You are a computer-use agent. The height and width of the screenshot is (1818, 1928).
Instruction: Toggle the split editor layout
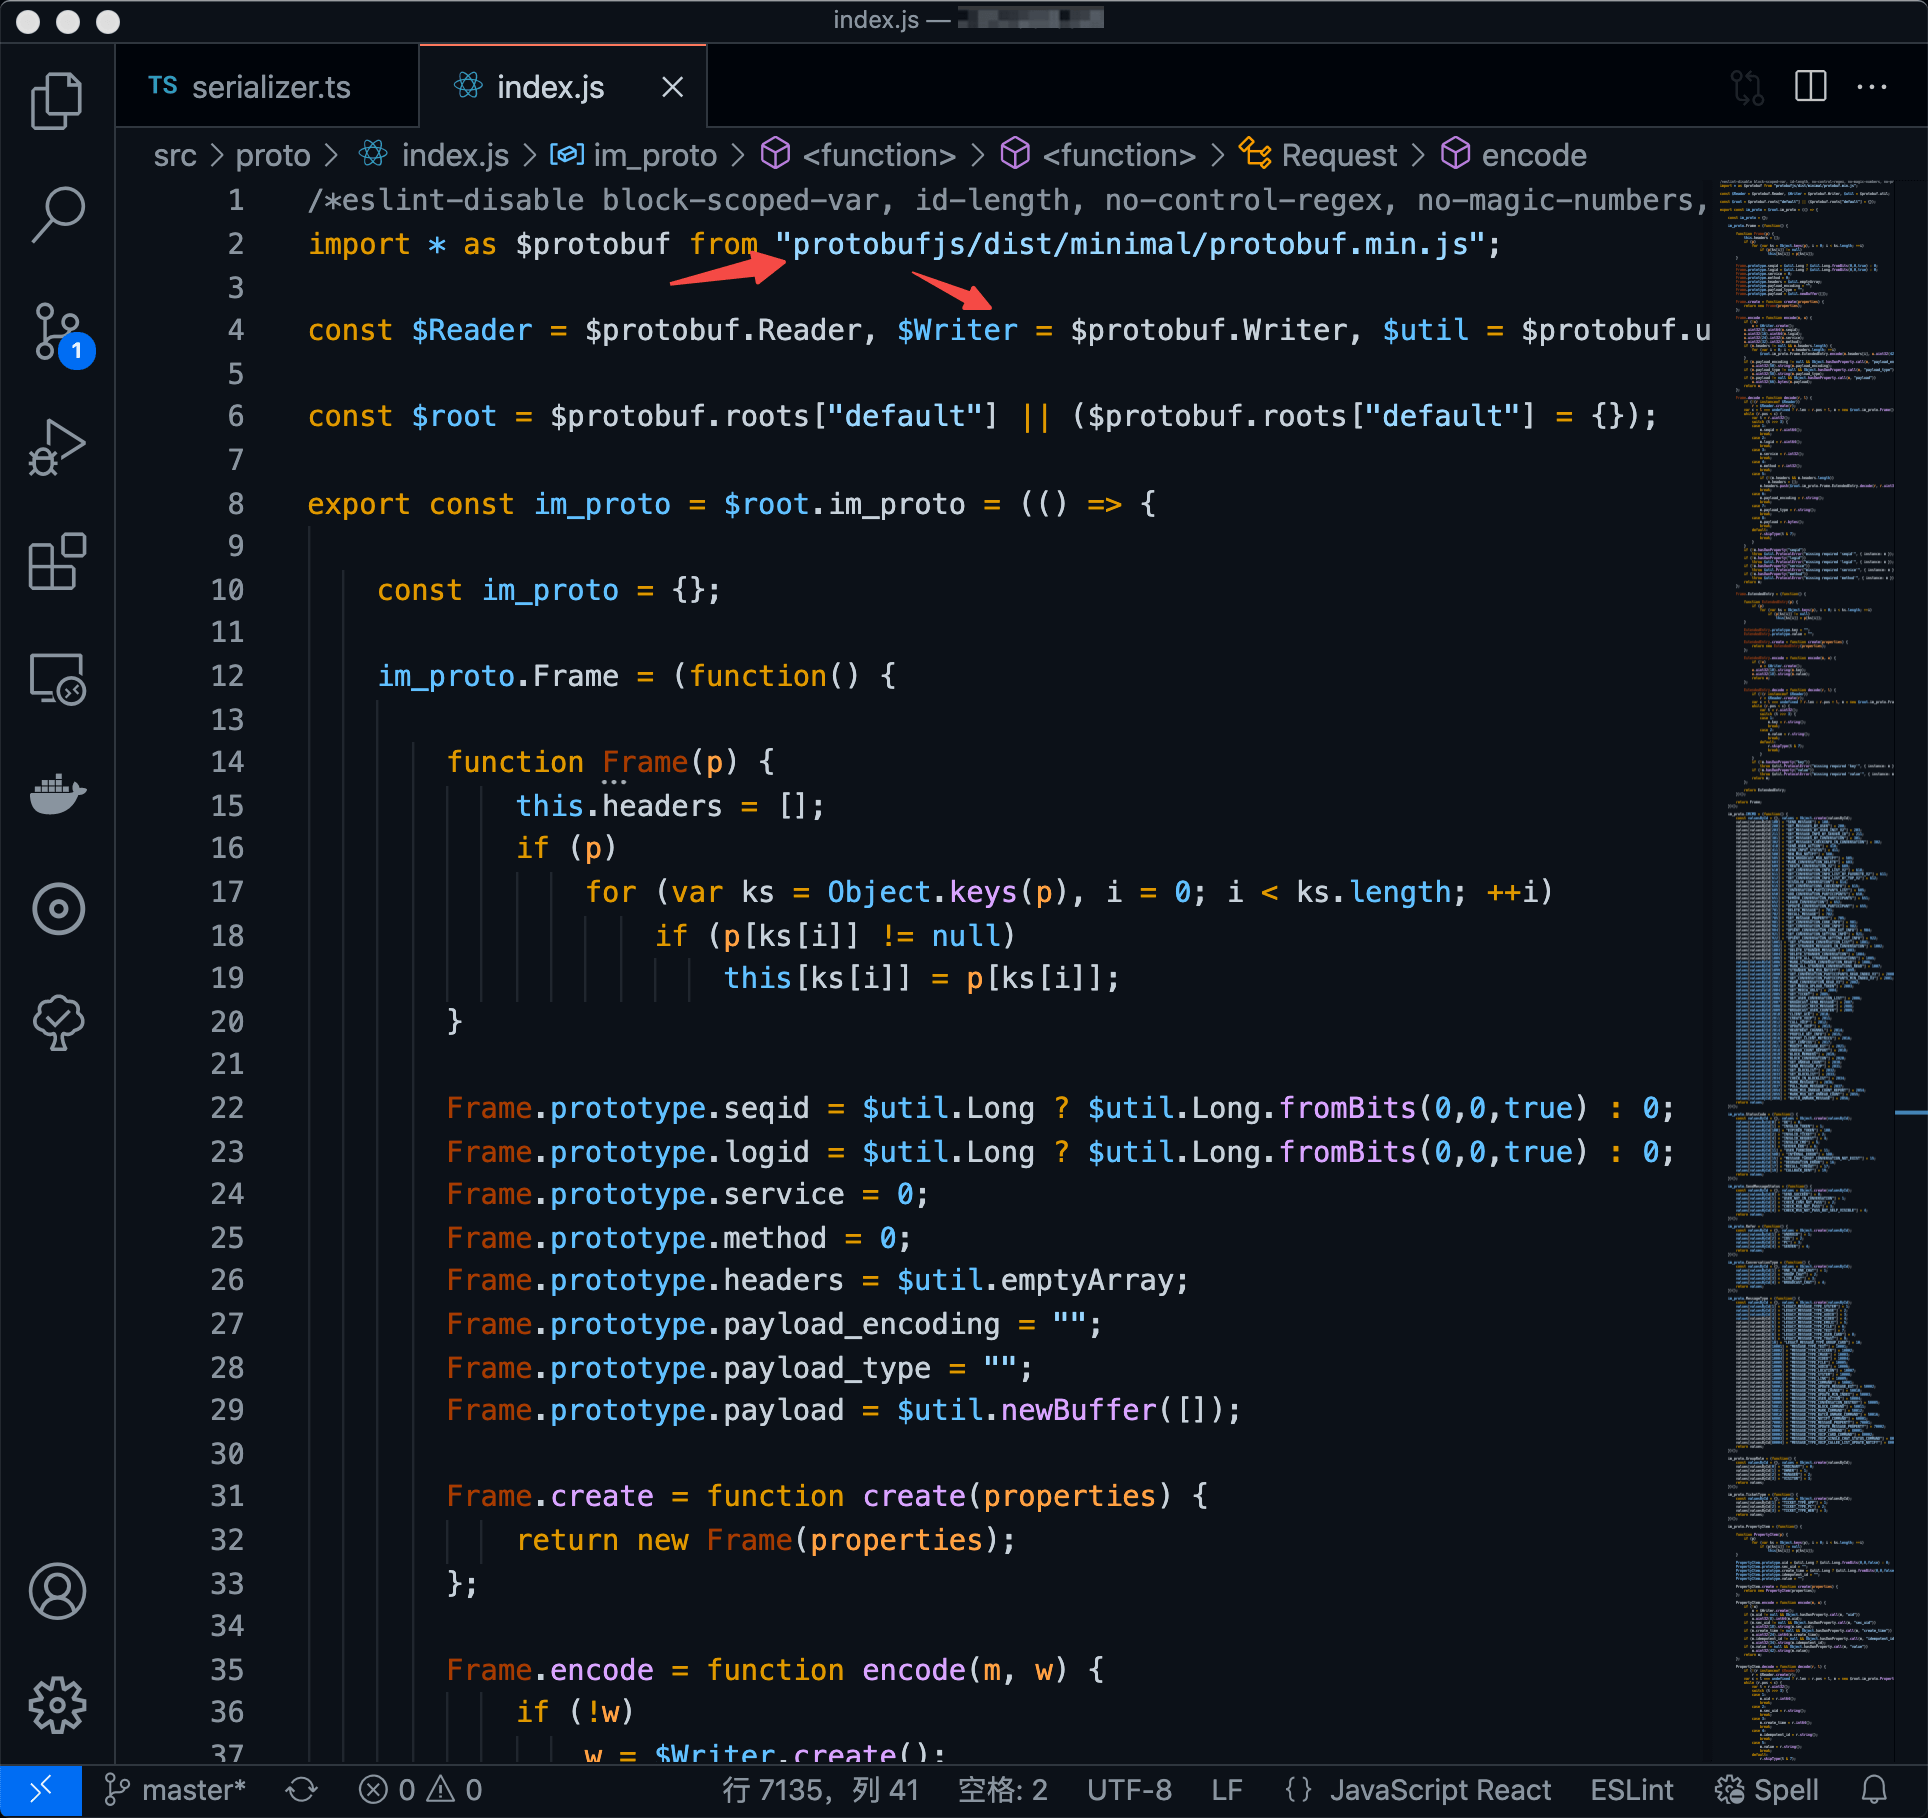[x=1810, y=86]
